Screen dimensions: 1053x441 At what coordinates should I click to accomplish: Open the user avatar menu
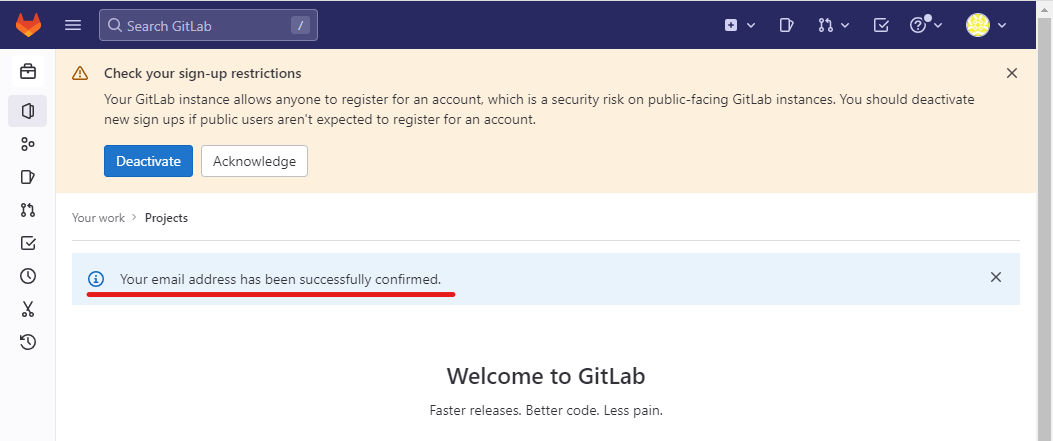[986, 26]
